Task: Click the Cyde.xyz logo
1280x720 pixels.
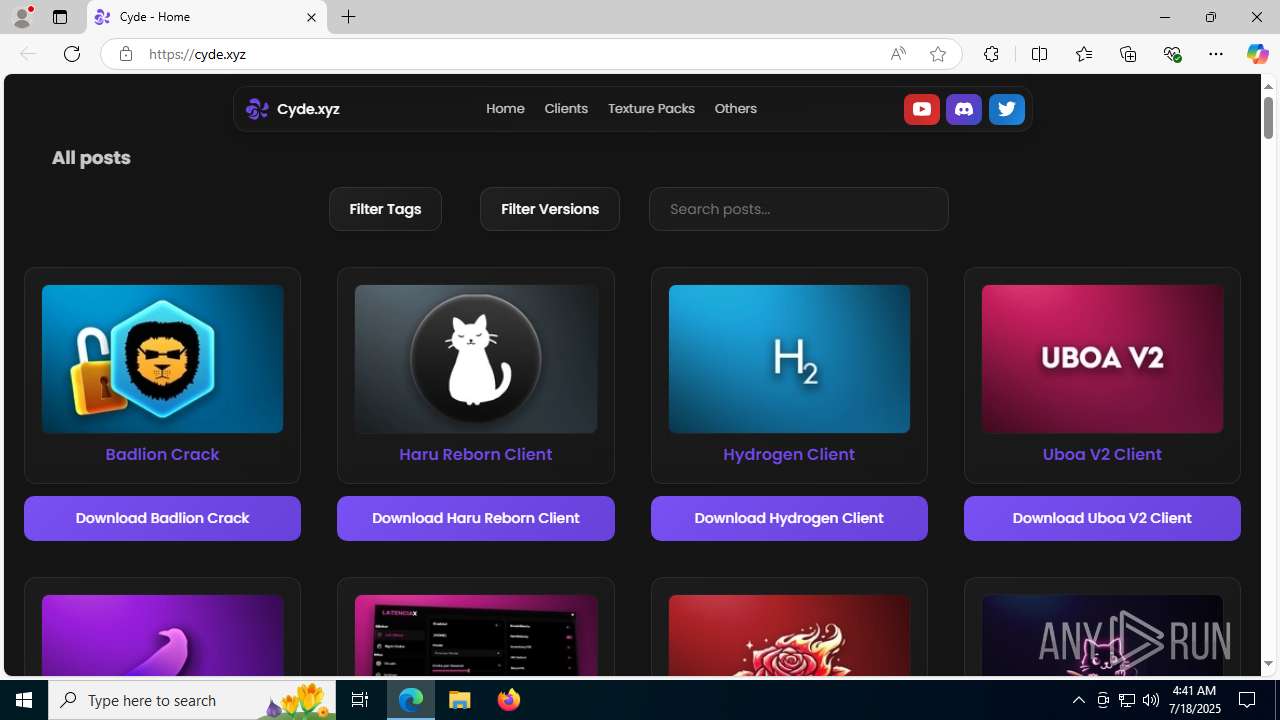Action: pyautogui.click(x=293, y=109)
